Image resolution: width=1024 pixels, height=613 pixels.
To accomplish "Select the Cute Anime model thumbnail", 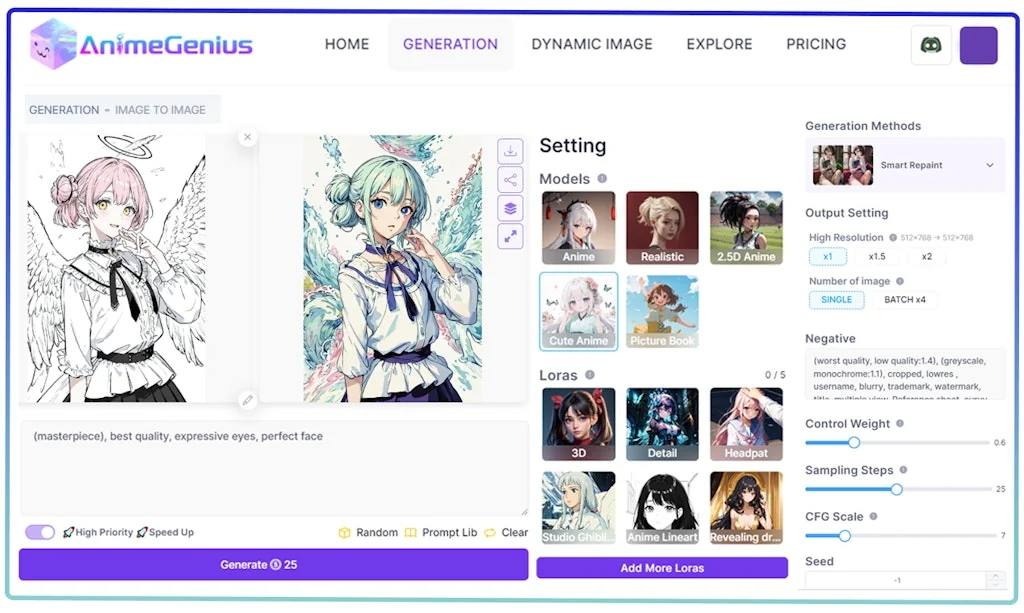I will tap(578, 310).
